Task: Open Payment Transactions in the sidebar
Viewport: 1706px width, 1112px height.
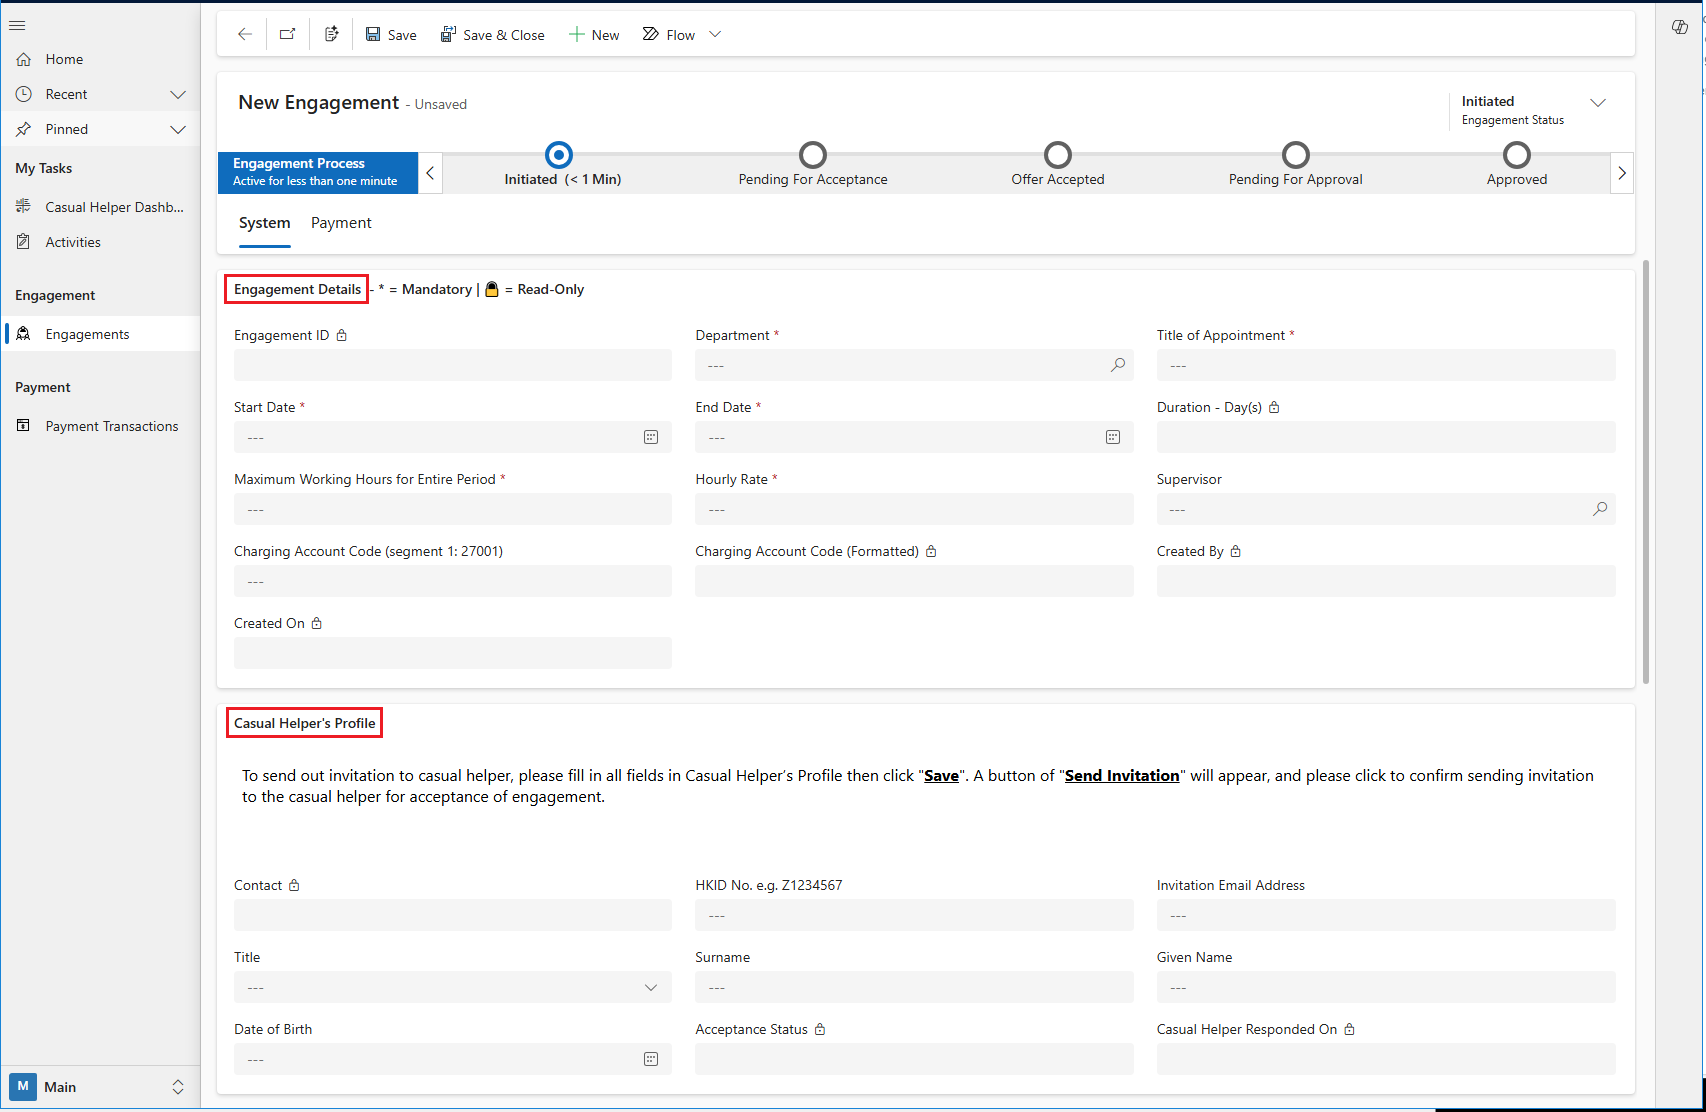Action: (111, 426)
